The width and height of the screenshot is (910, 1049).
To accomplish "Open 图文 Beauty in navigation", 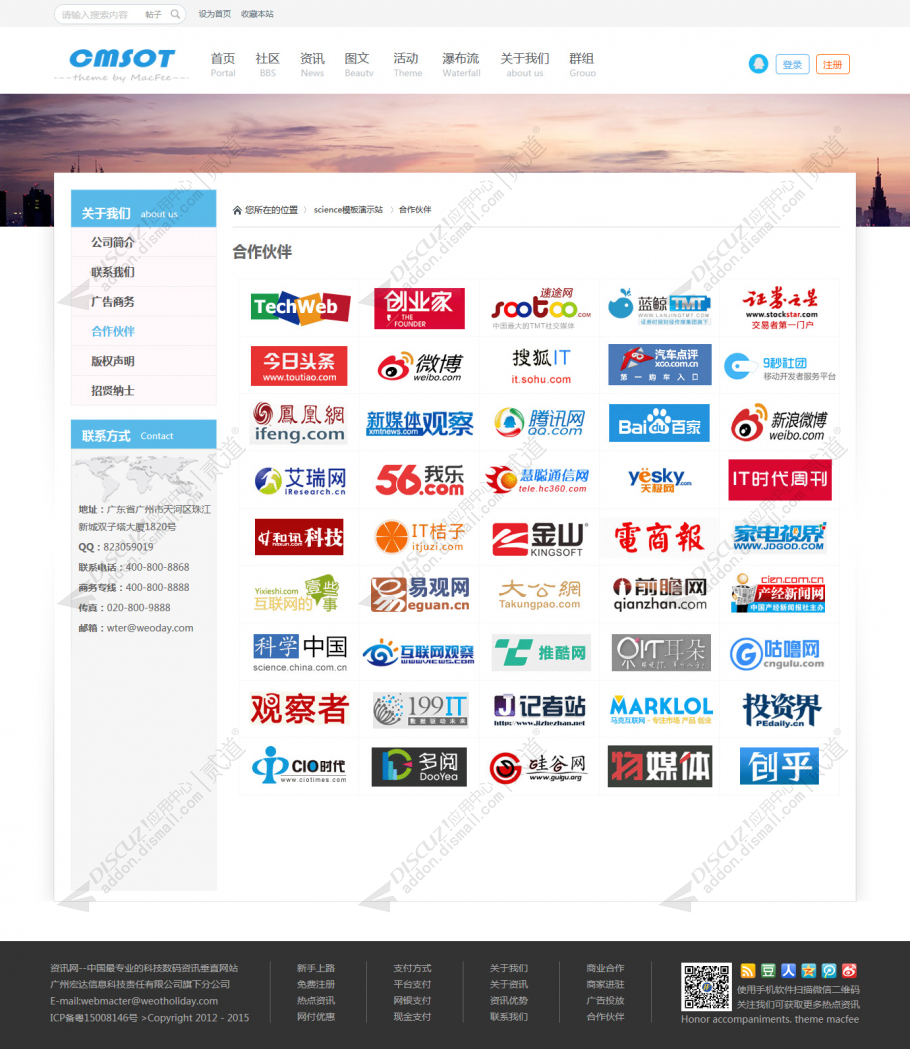I will [359, 64].
